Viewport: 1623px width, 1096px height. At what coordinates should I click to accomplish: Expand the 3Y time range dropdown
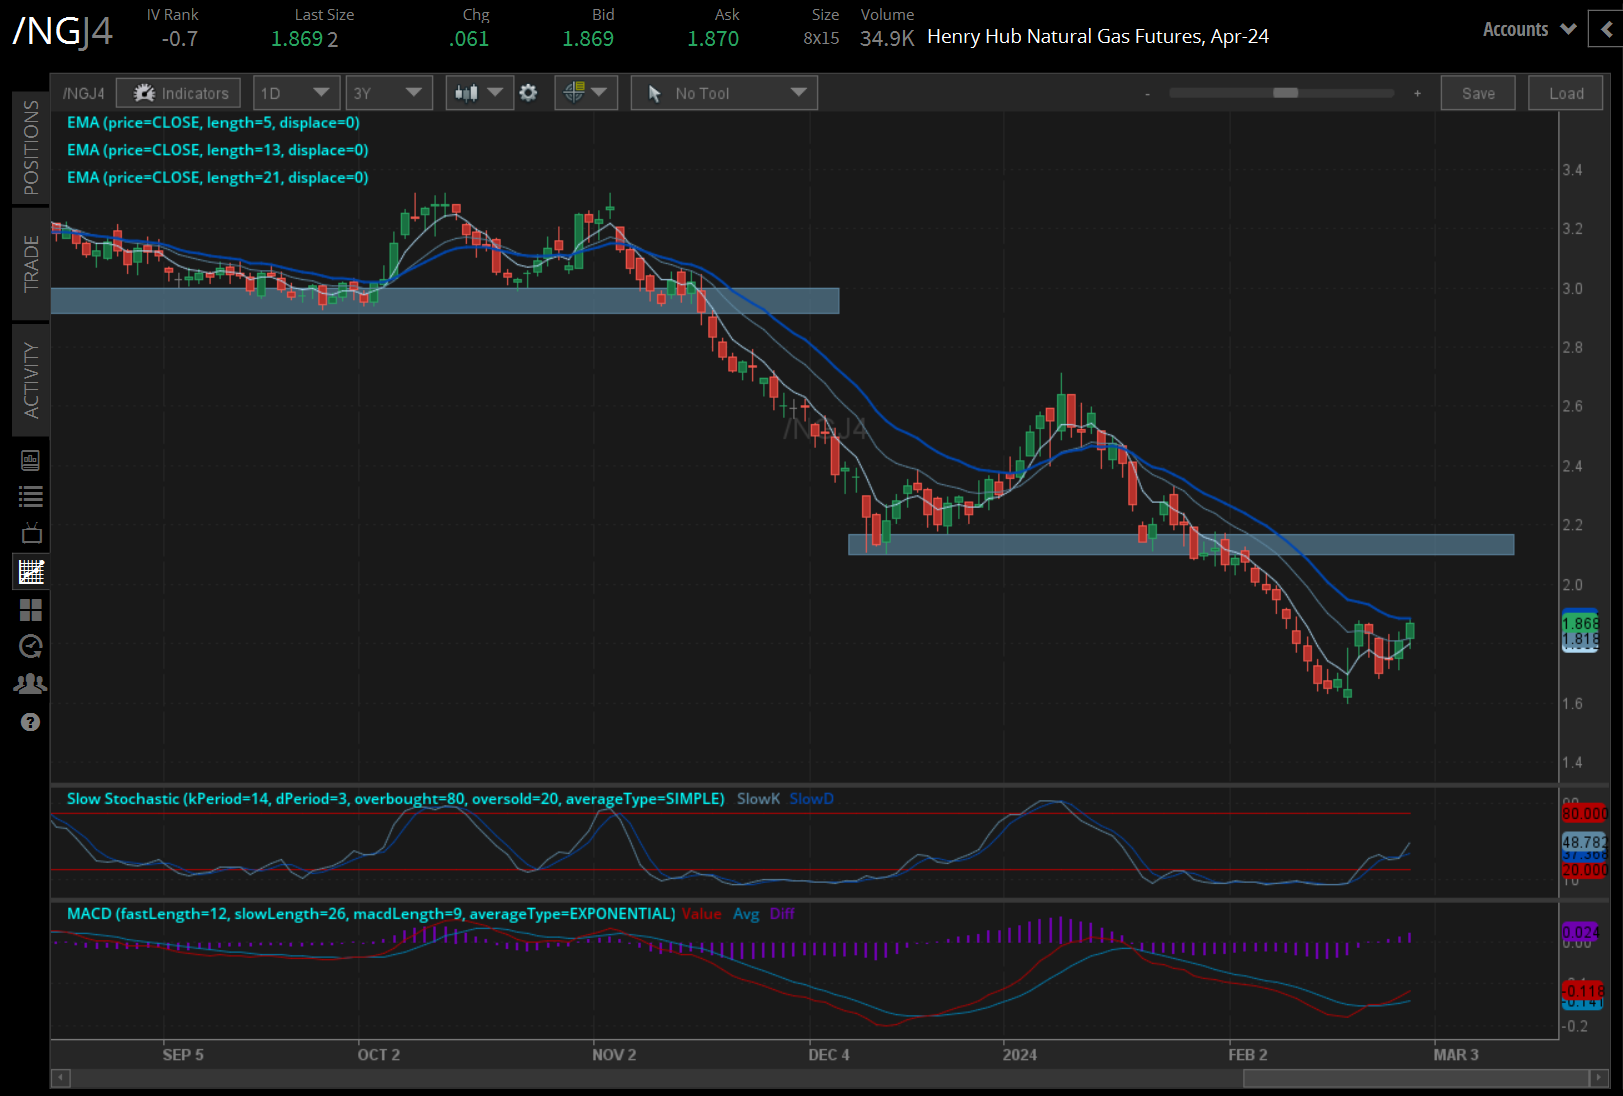point(388,93)
